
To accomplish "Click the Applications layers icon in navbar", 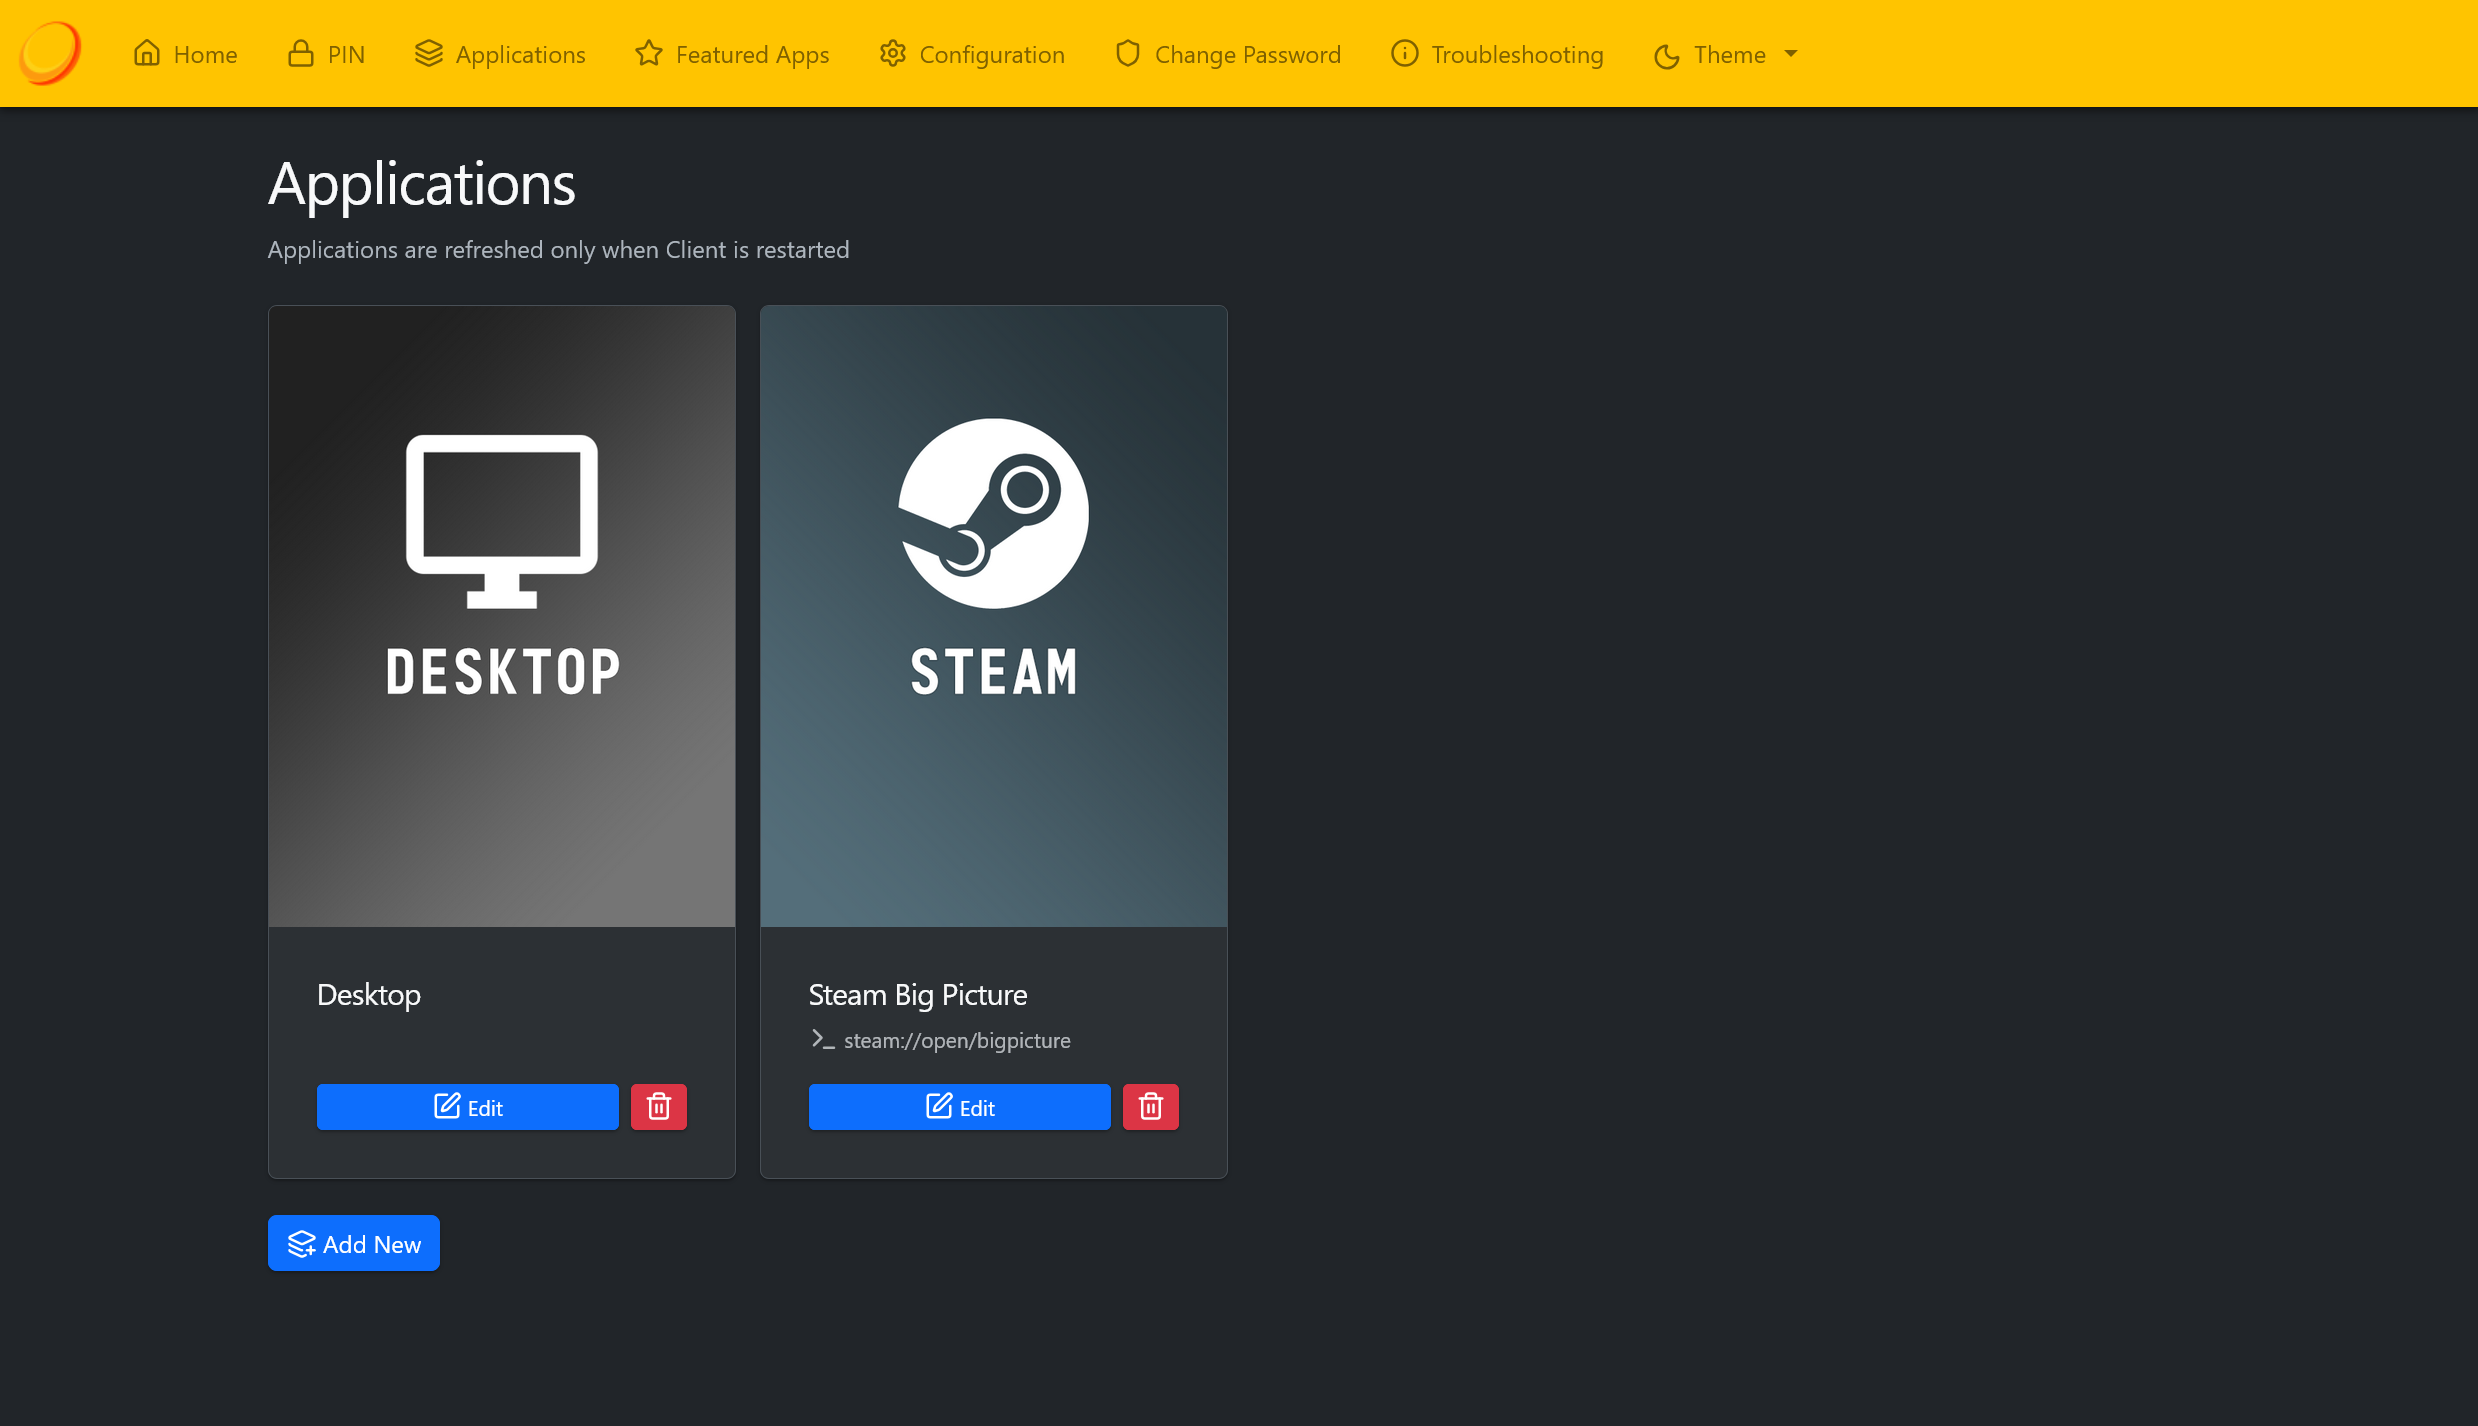I will coord(429,53).
